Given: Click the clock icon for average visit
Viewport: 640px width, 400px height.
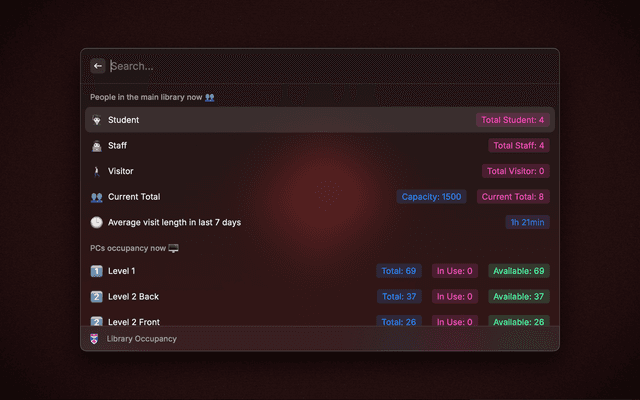Looking at the screenshot, I should tap(96, 222).
